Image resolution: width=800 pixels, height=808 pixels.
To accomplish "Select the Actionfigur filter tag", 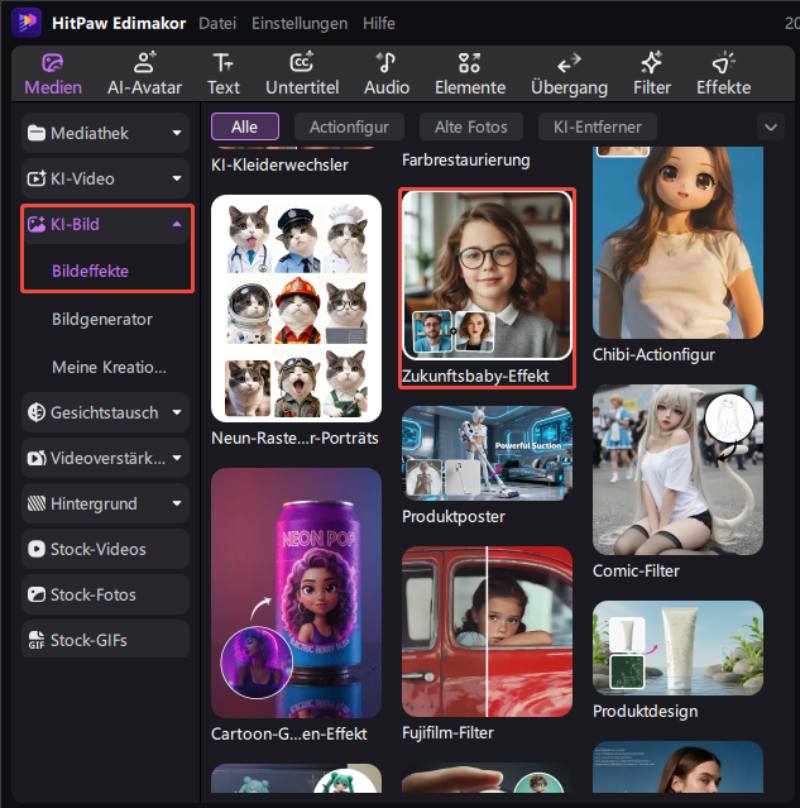I will click(x=348, y=127).
